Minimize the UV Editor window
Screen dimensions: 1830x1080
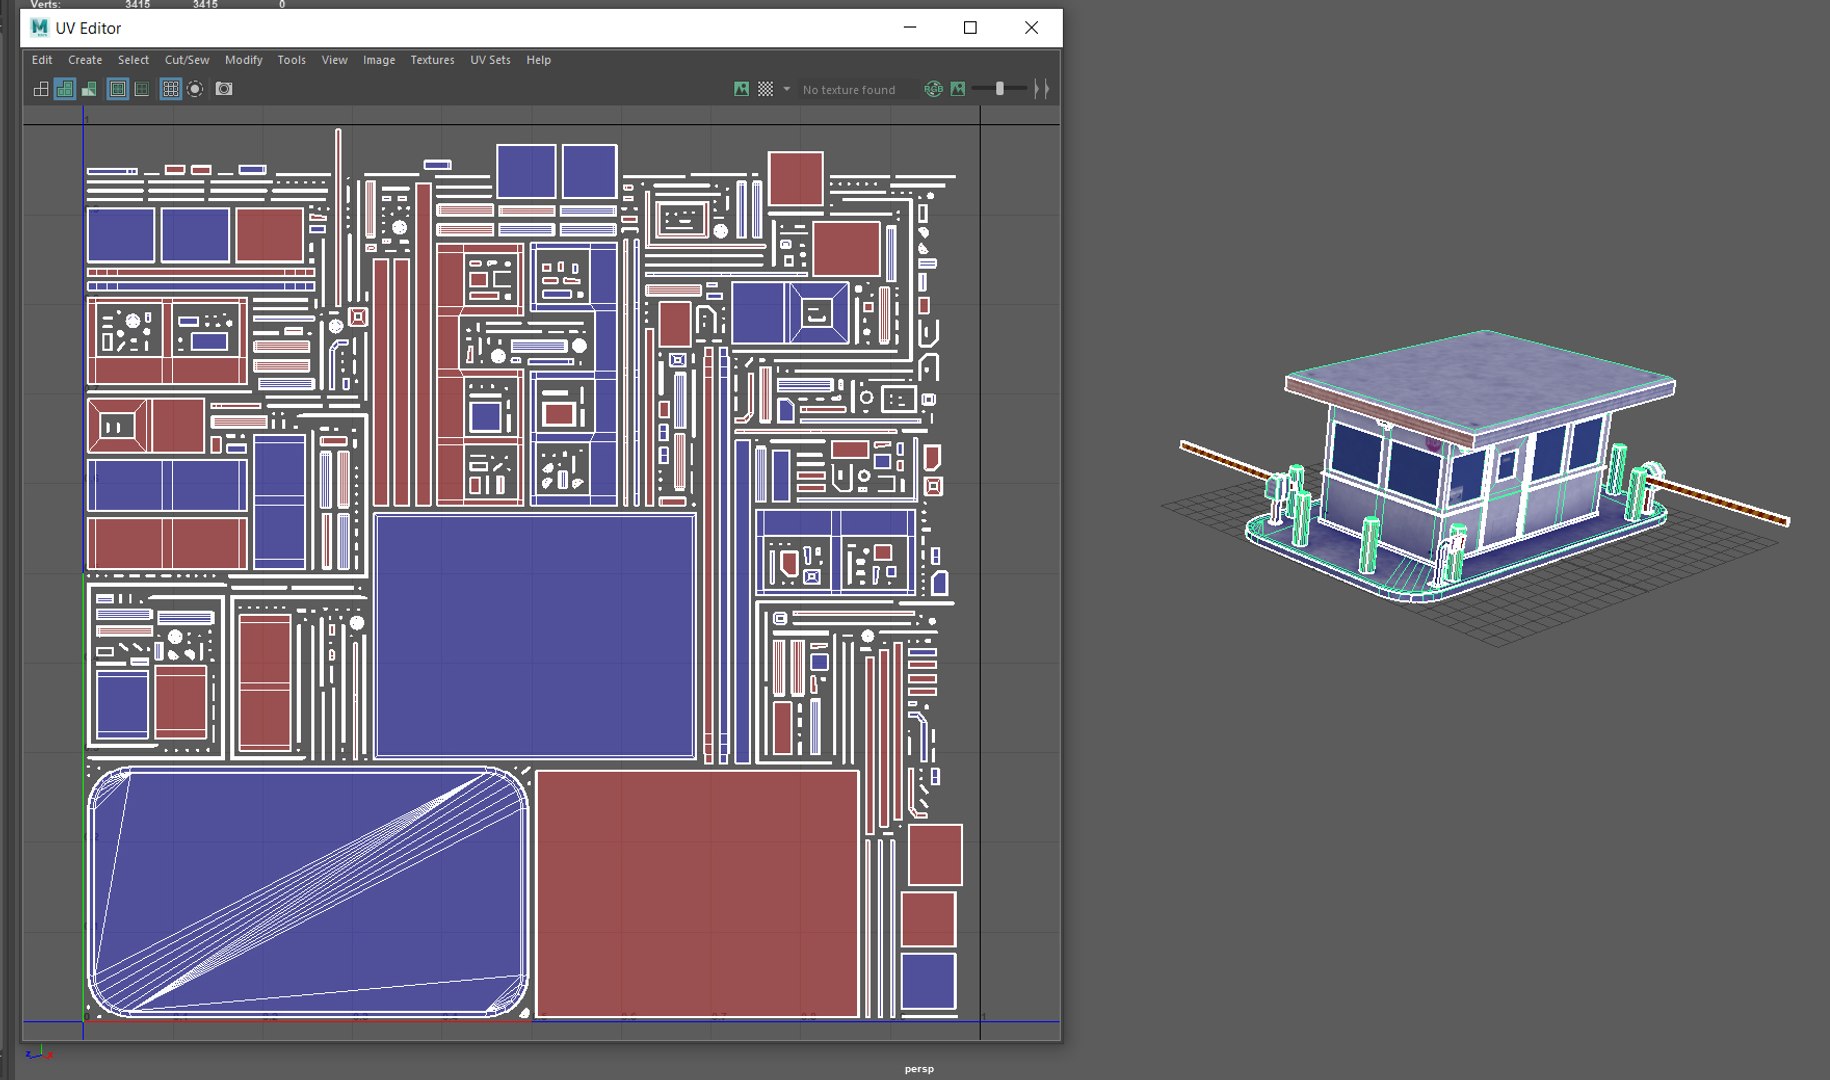click(910, 27)
